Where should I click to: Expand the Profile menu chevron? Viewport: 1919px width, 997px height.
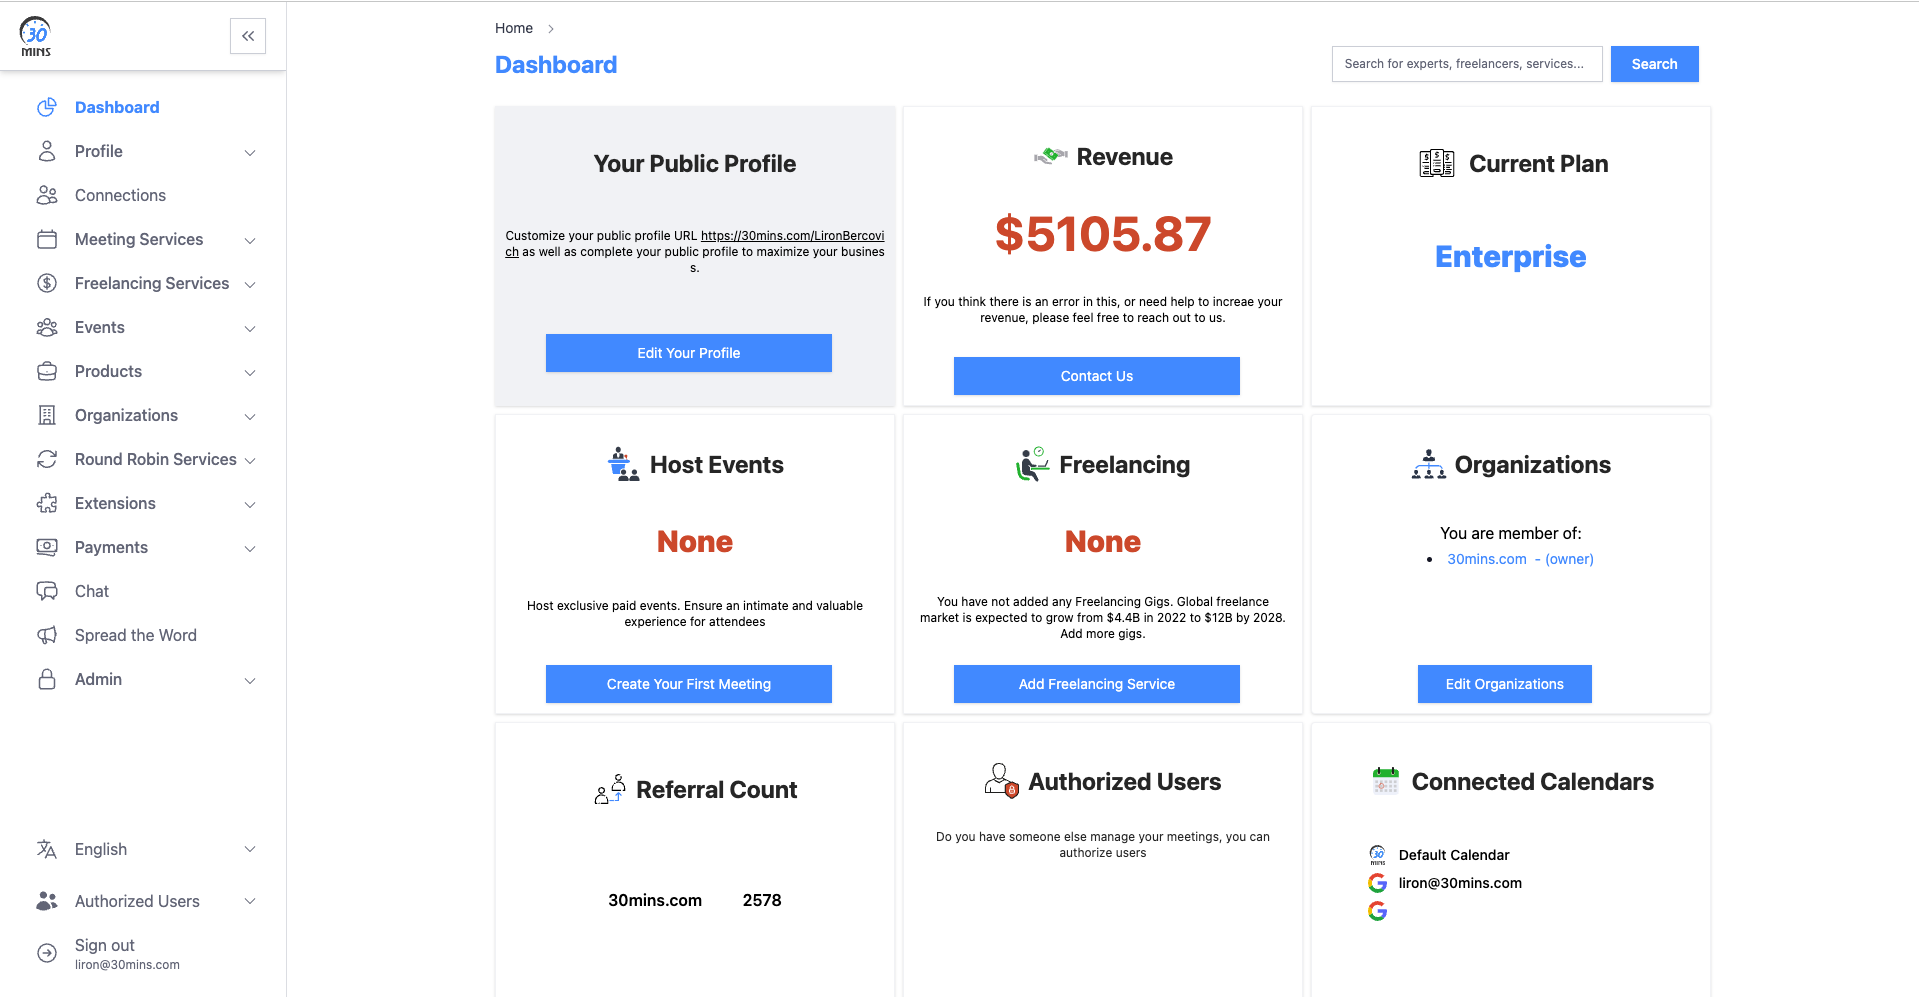coord(250,152)
